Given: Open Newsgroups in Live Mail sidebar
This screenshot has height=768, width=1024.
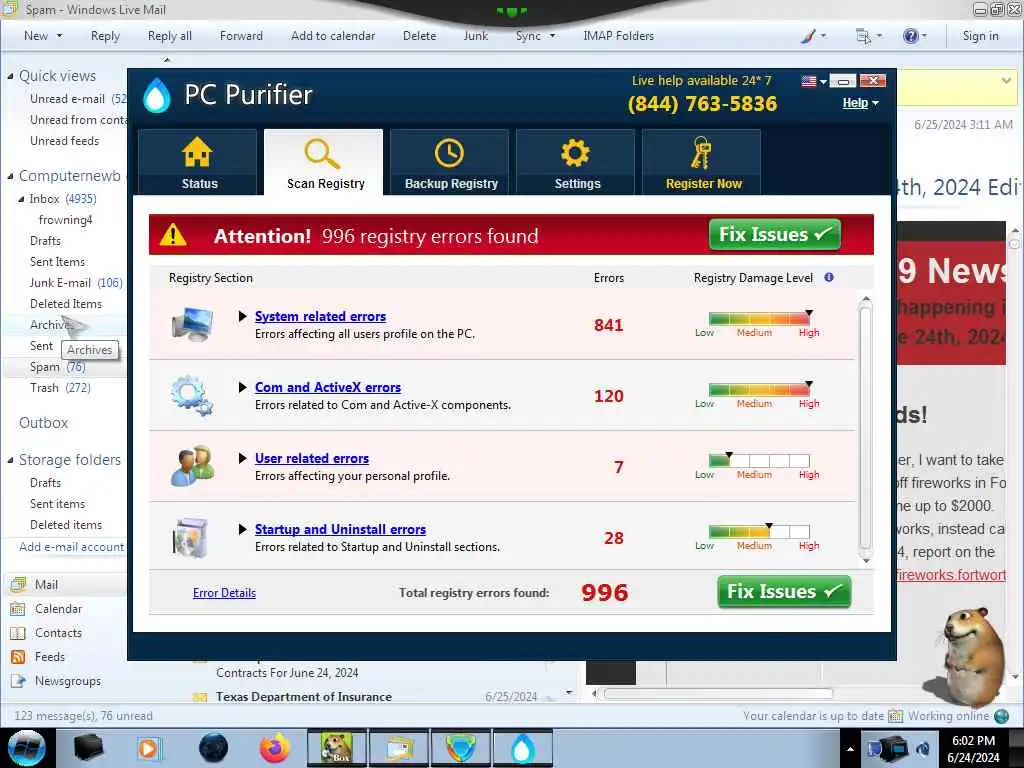Looking at the screenshot, I should [x=56, y=681].
